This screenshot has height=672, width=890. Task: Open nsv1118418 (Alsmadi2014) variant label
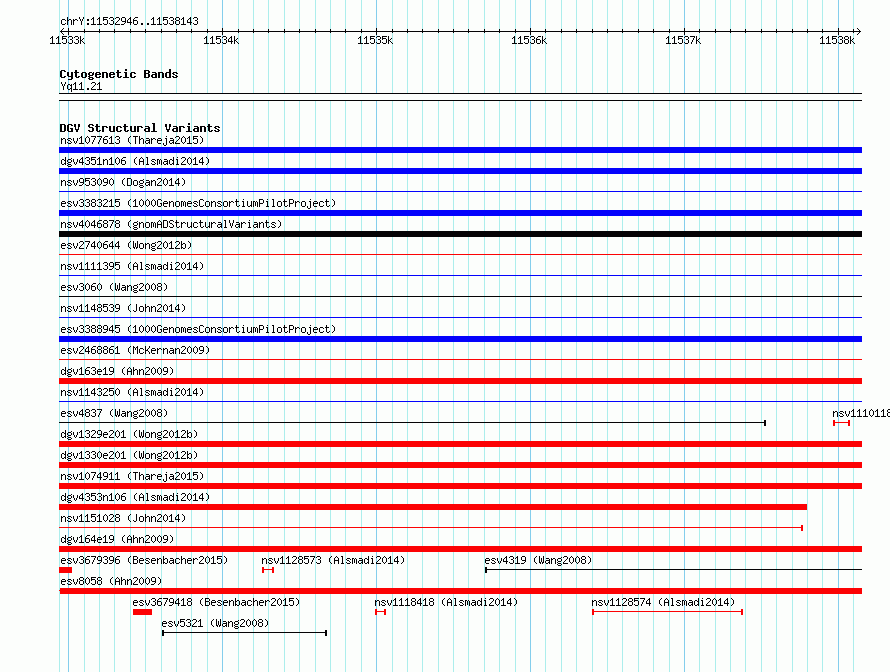point(446,602)
